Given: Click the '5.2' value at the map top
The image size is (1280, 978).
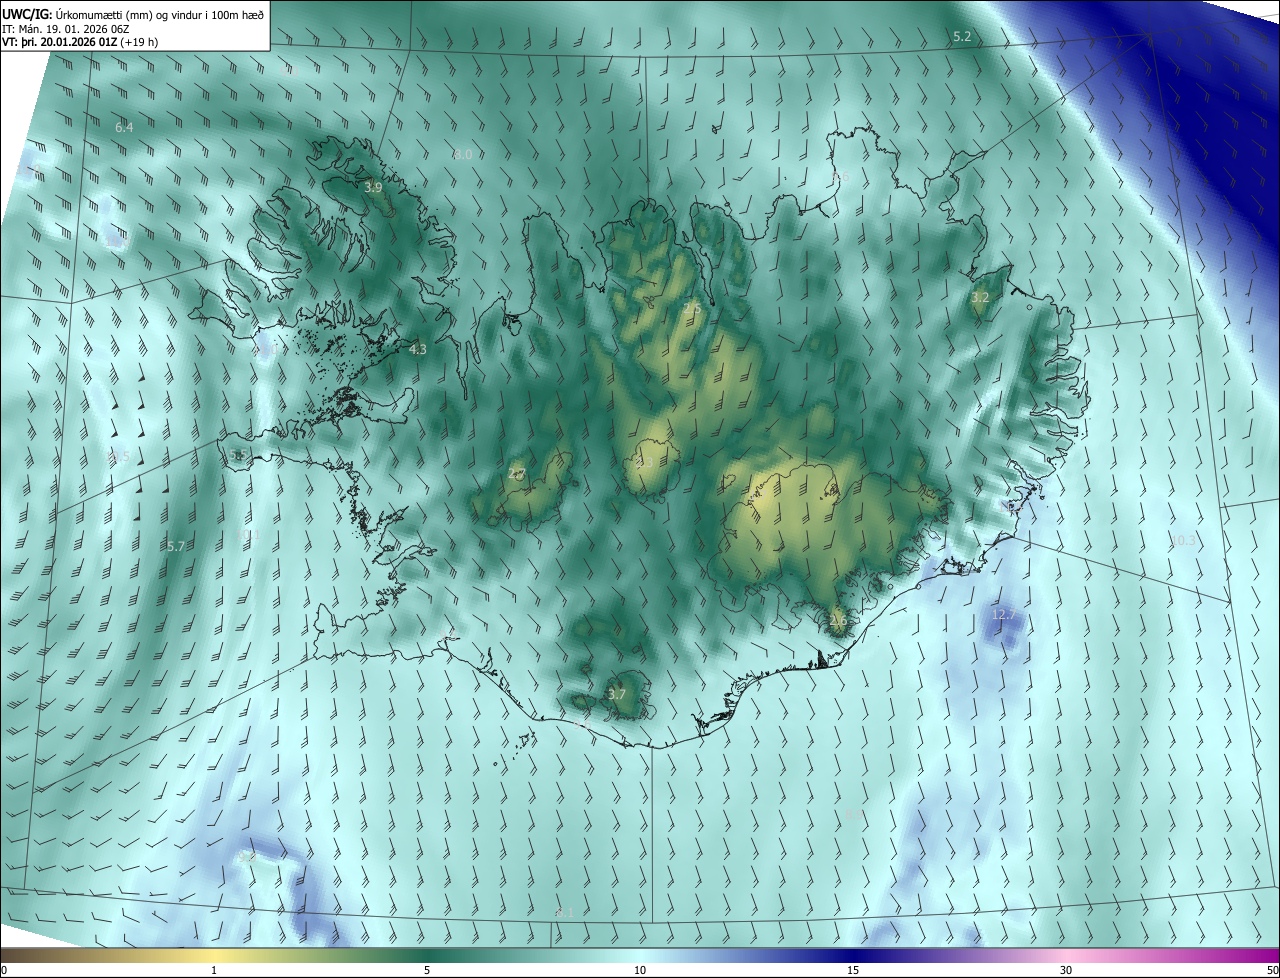Looking at the screenshot, I should 962,36.
